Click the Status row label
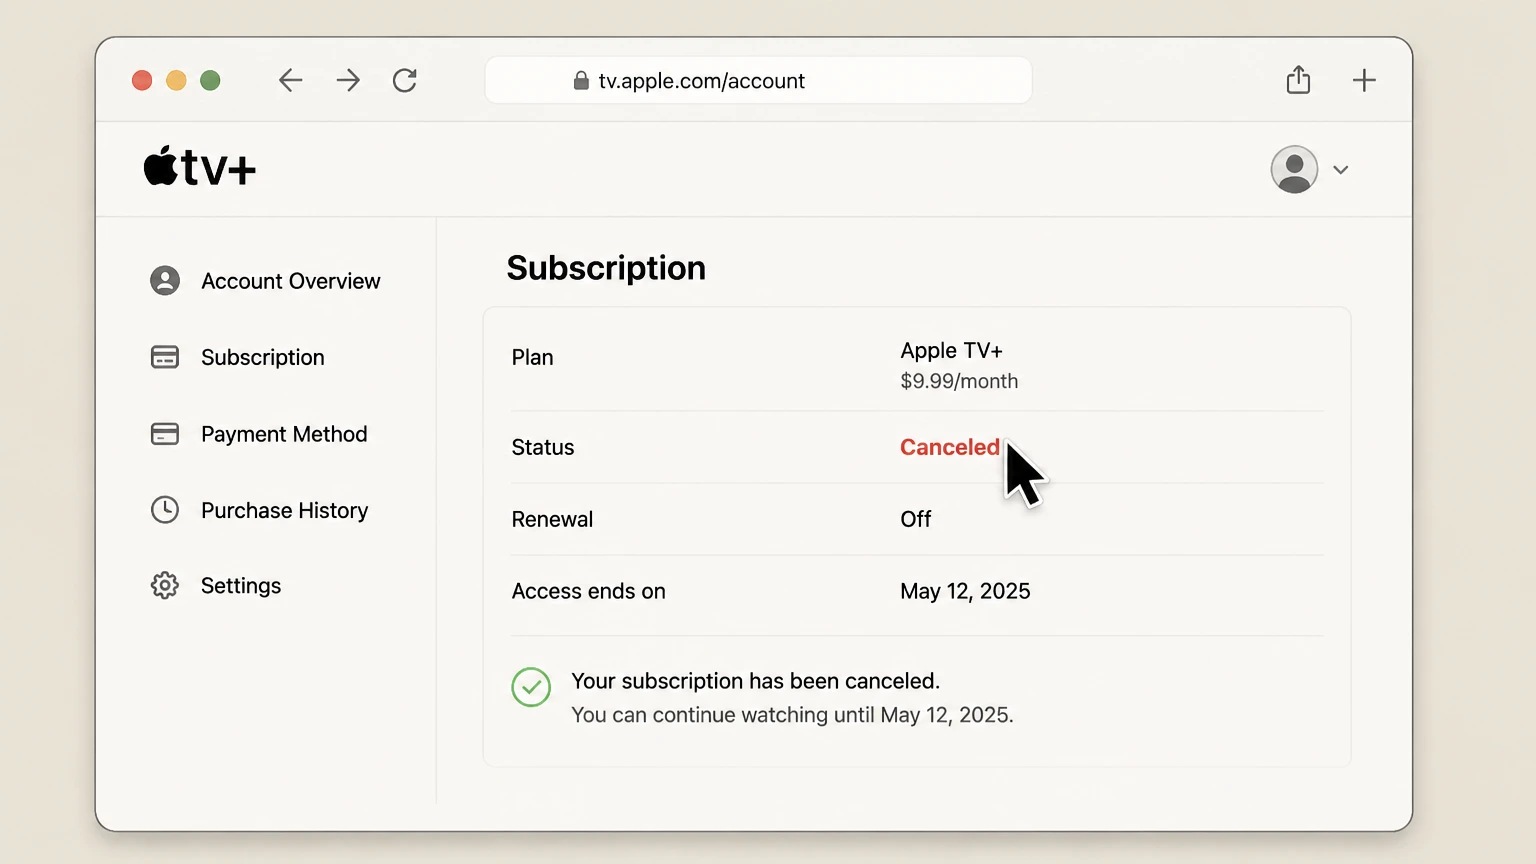The image size is (1536, 864). (543, 447)
